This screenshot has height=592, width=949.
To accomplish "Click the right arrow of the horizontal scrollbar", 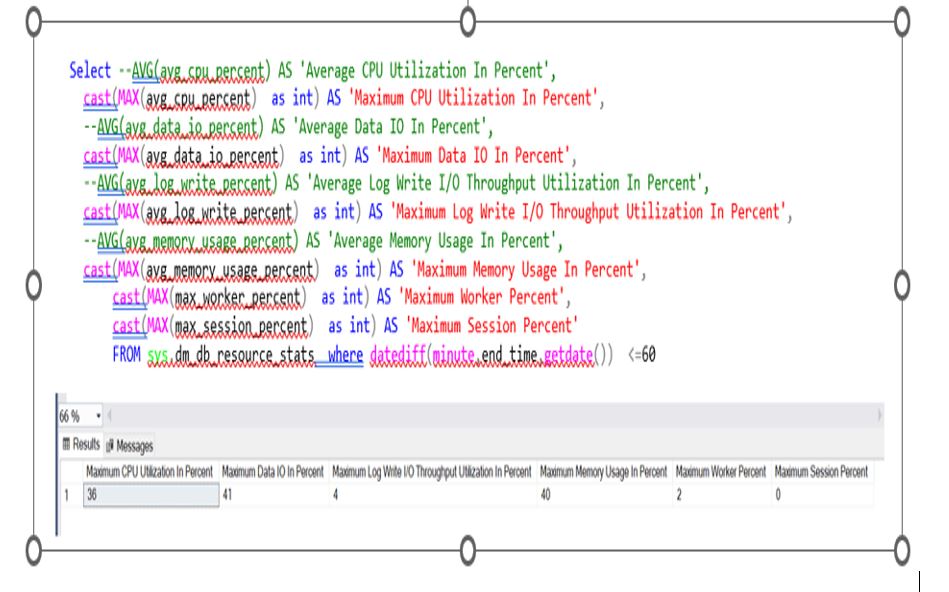I will tap(879, 415).
